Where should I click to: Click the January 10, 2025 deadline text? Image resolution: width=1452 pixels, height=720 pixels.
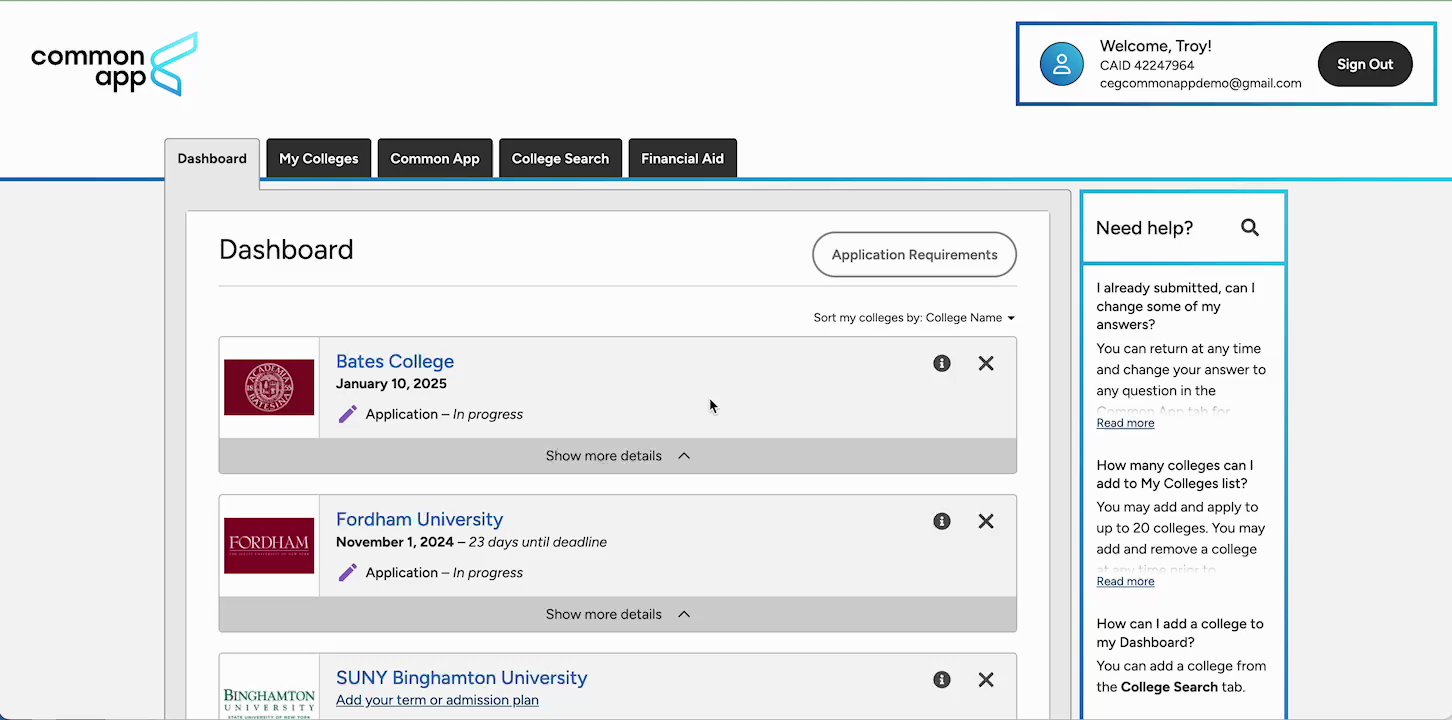(x=391, y=384)
